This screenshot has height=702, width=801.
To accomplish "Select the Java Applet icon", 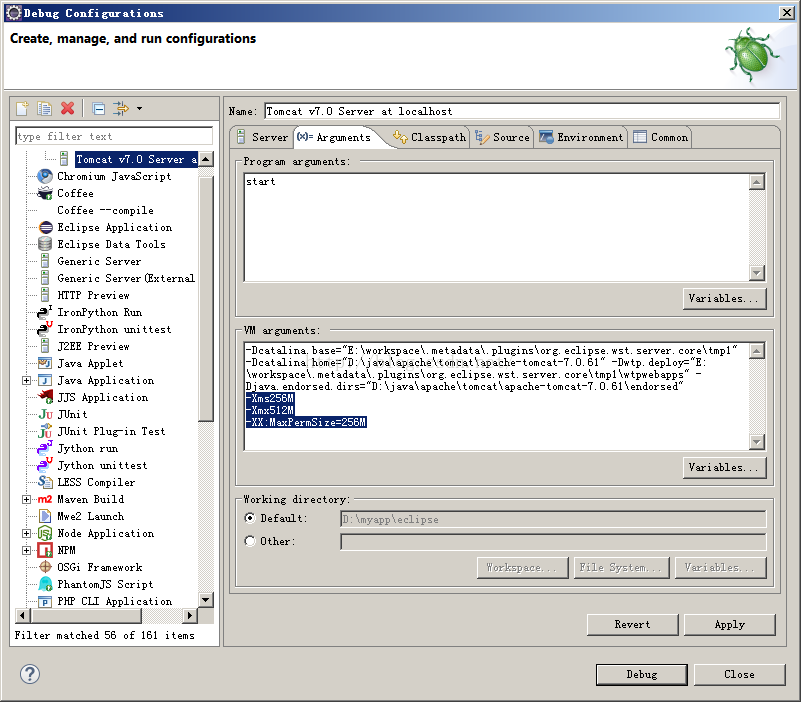I will pos(45,363).
